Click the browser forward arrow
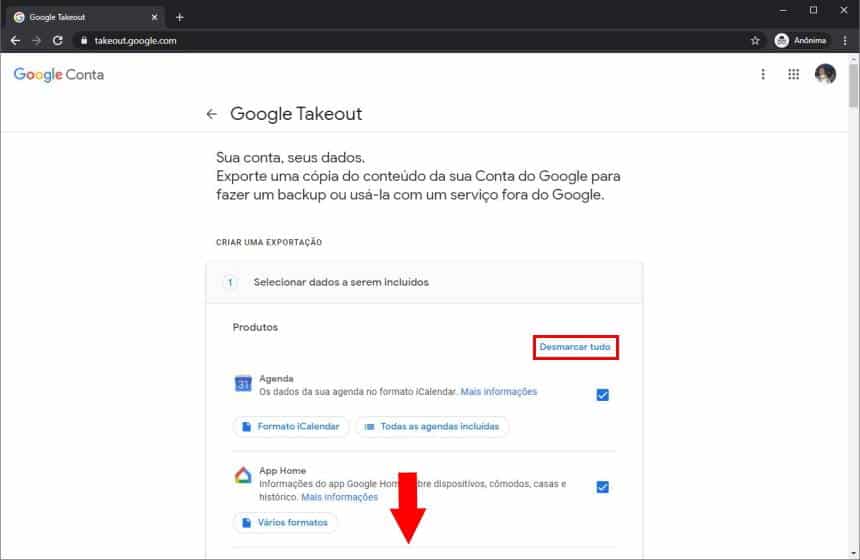The image size is (860, 560). point(36,41)
